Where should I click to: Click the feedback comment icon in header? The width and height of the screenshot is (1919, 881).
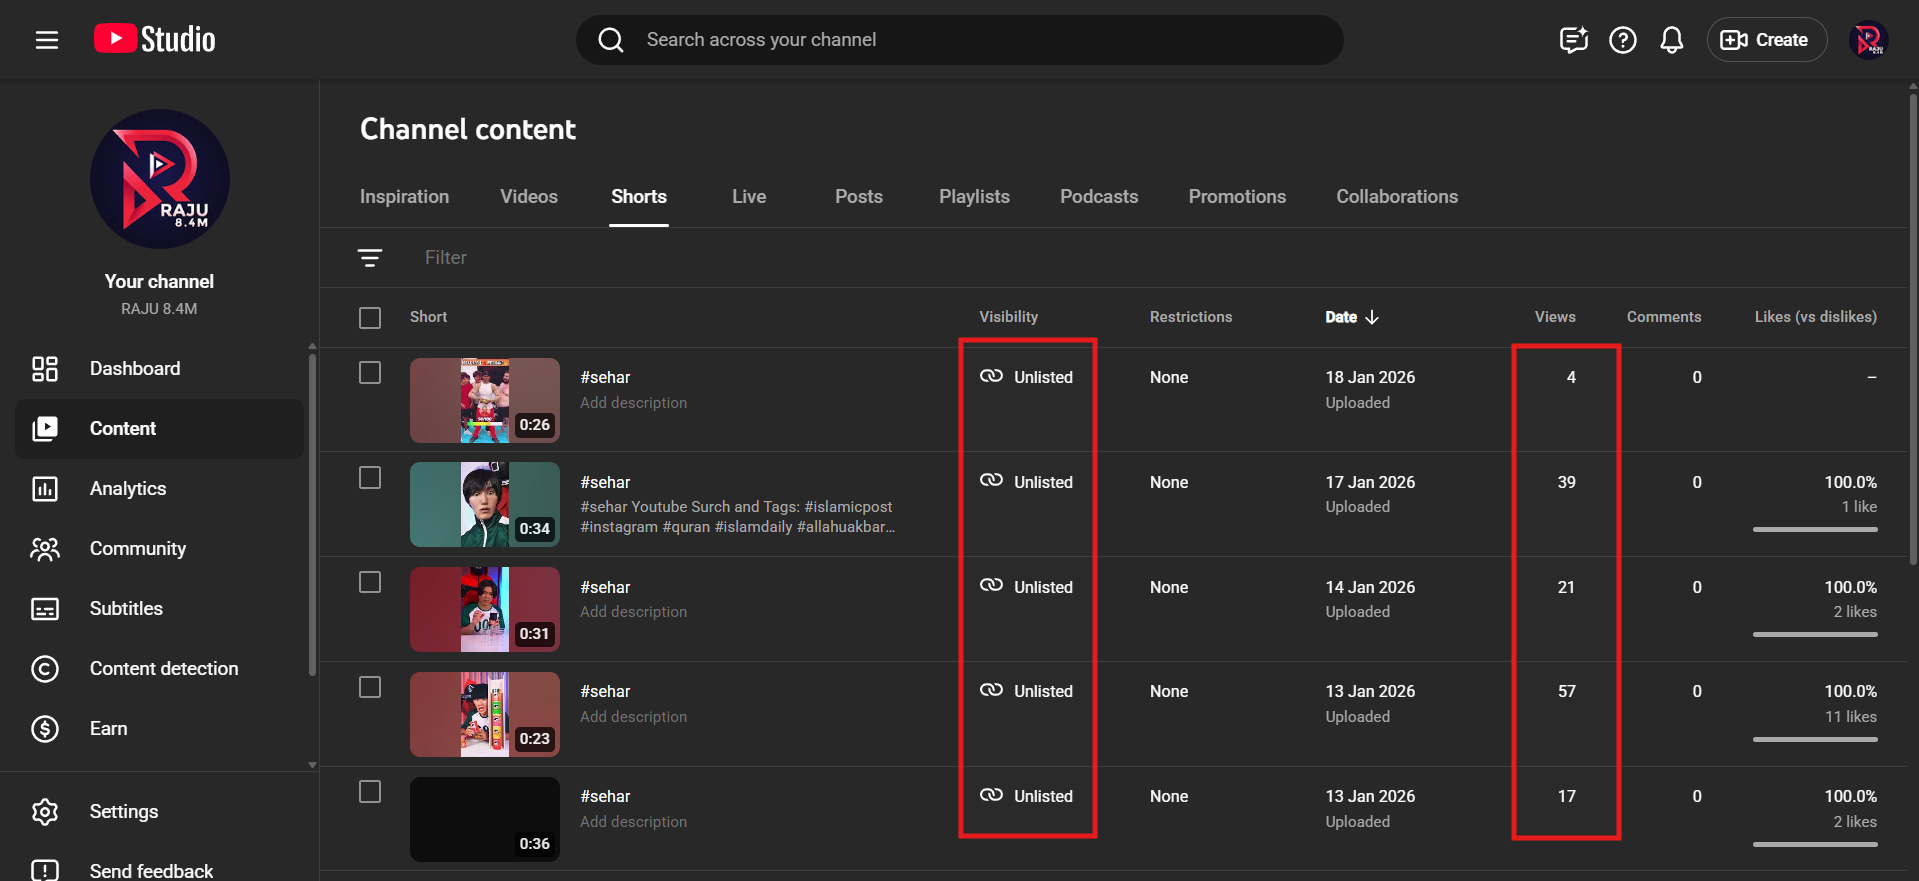[x=1573, y=40]
